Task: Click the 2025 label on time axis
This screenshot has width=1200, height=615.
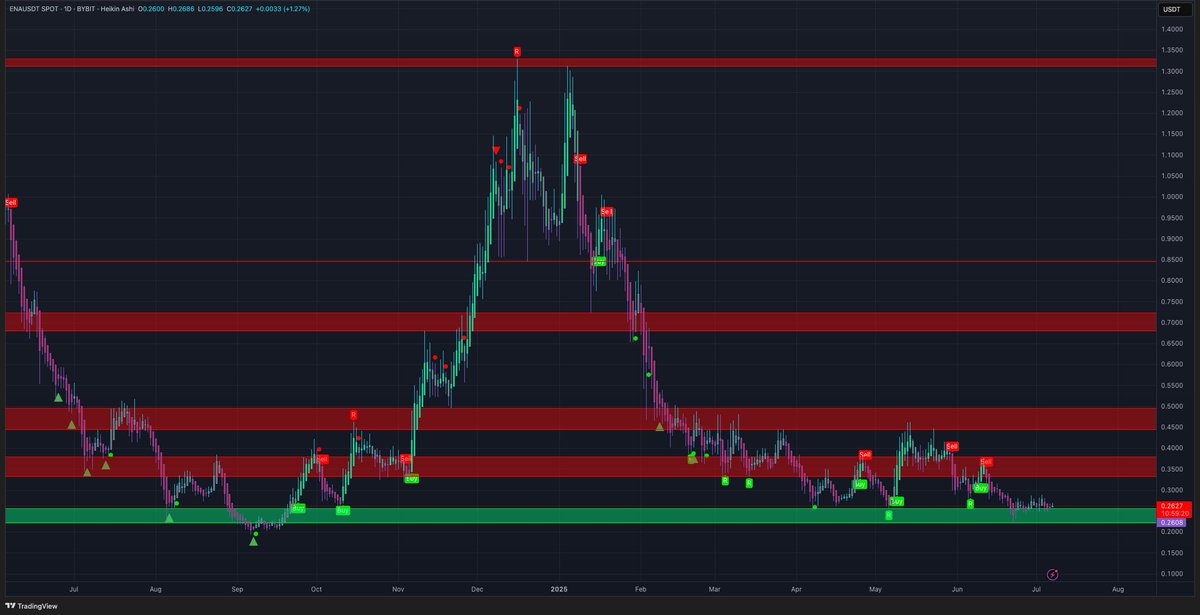Action: tap(559, 591)
